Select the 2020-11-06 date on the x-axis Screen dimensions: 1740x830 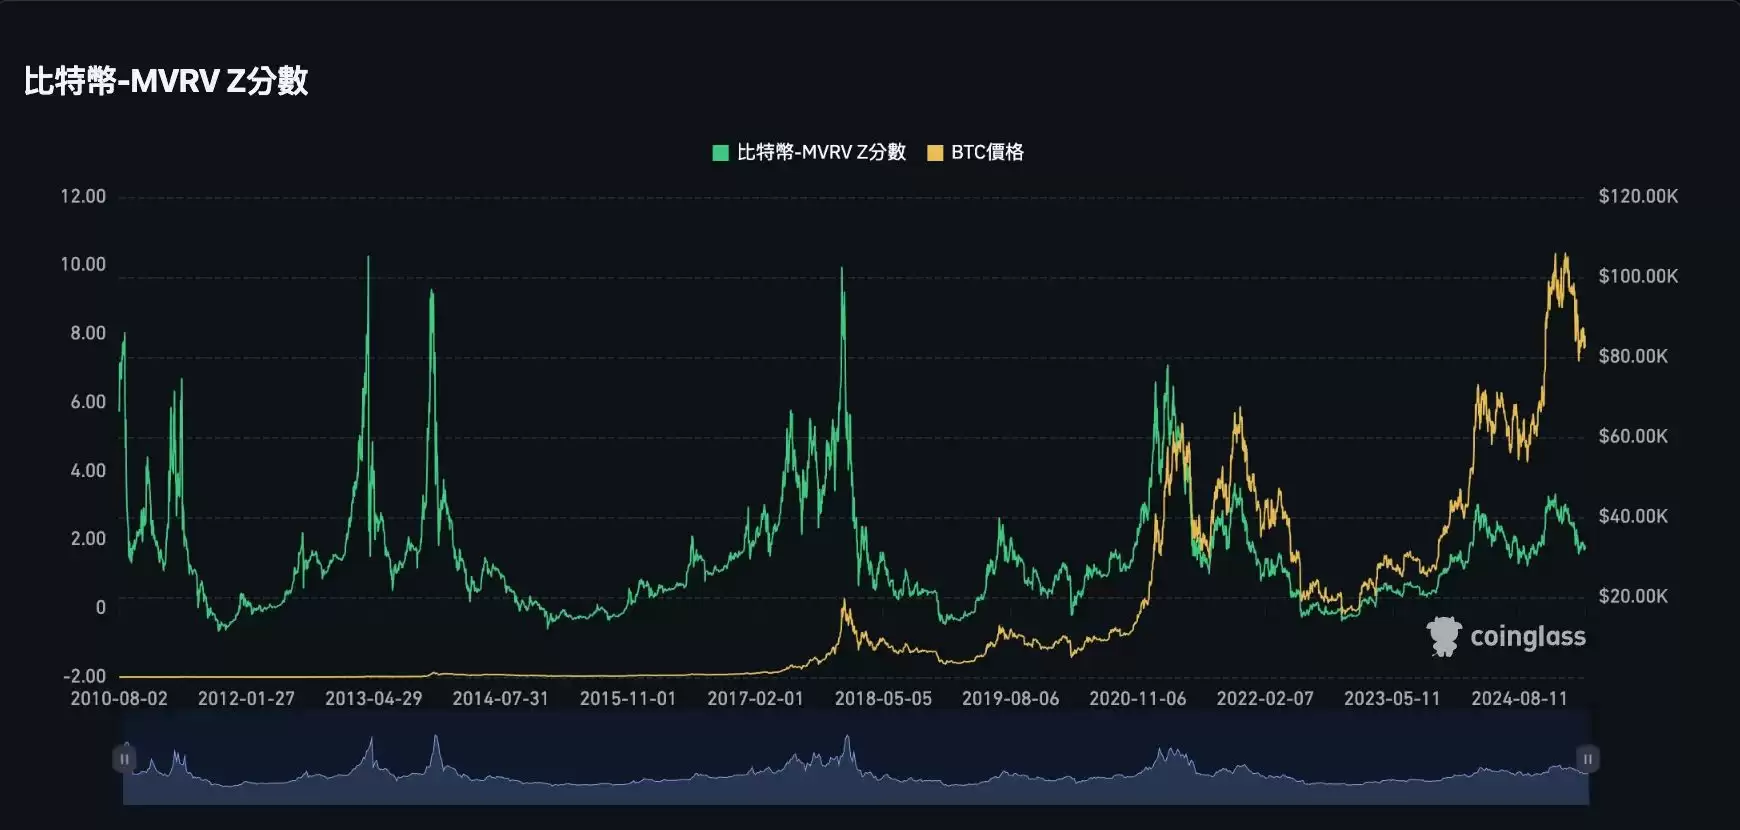1138,699
